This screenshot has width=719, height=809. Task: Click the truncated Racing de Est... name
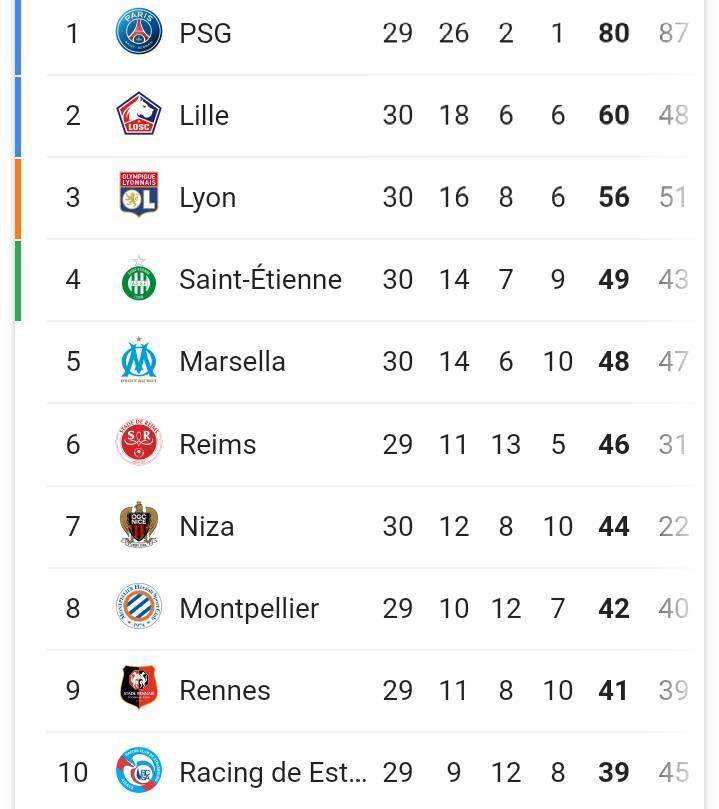[x=273, y=773]
